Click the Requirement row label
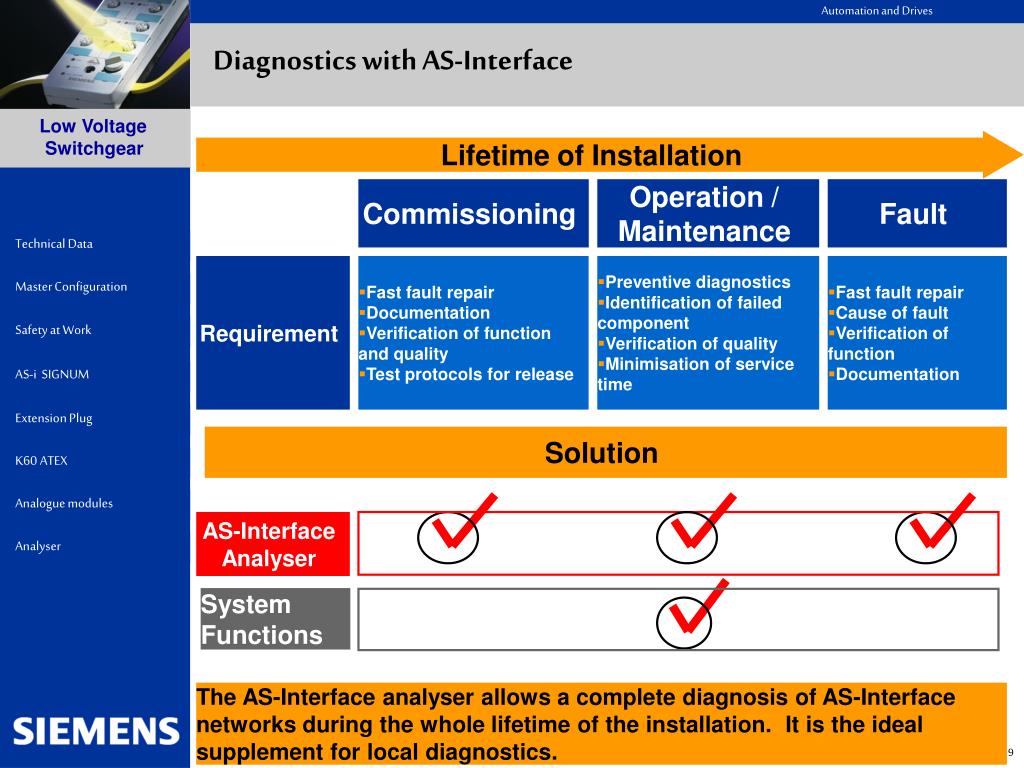The height and width of the screenshot is (768, 1024). (x=272, y=333)
